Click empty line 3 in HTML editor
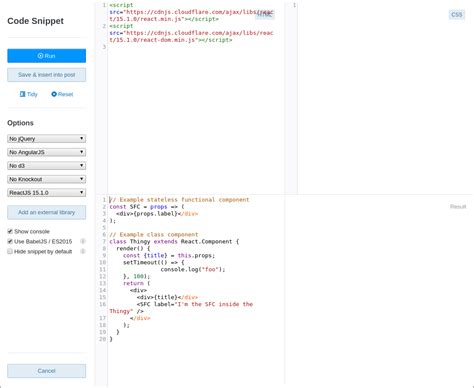This screenshot has width=474, height=388. (196, 47)
